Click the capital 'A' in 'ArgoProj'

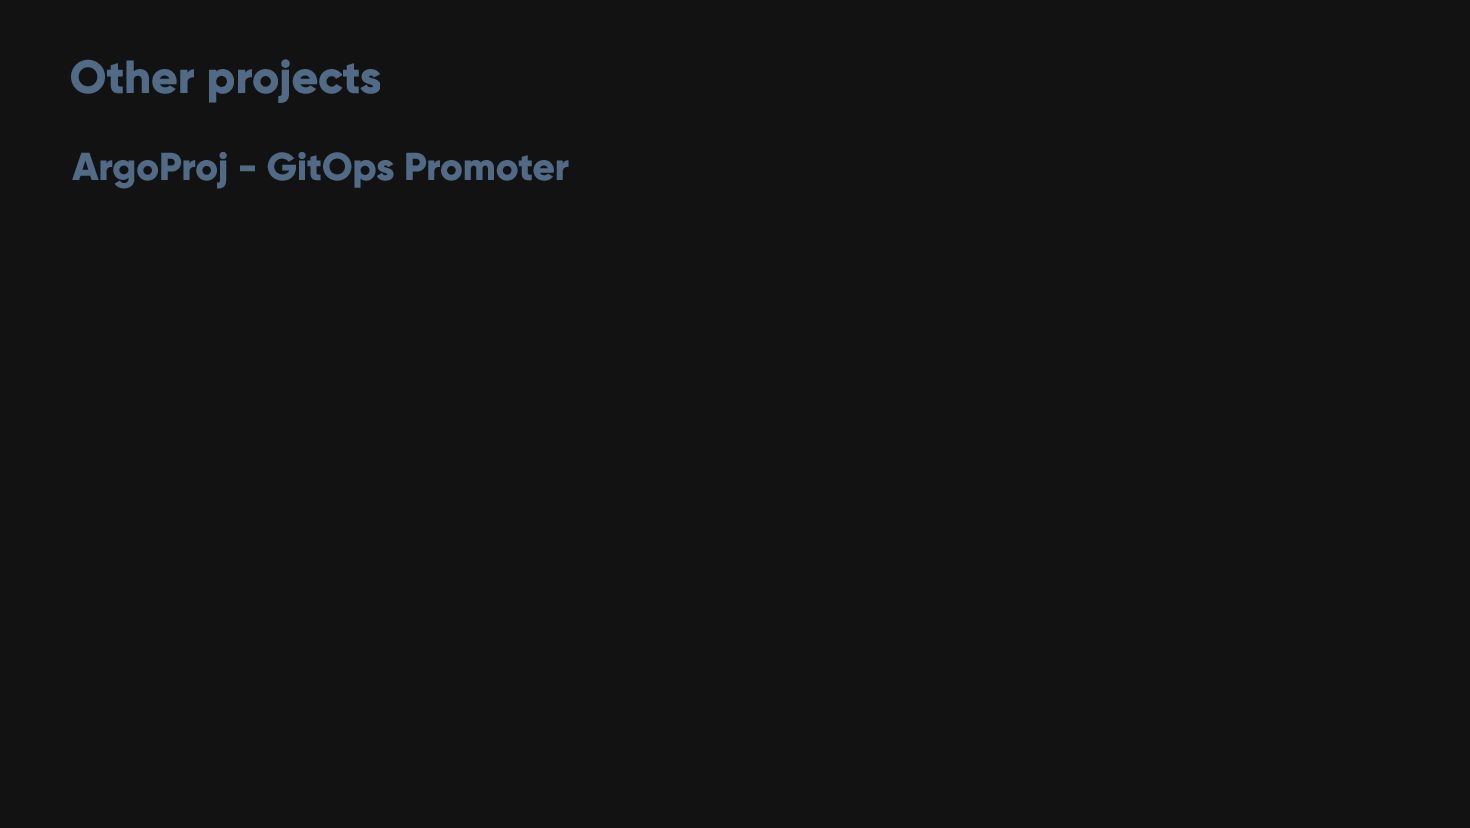tap(86, 167)
